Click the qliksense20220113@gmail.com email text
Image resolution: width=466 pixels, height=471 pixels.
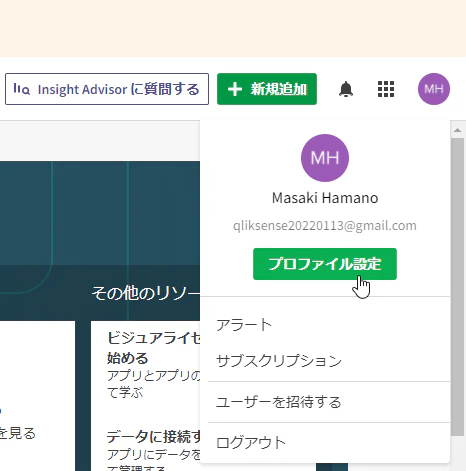pyautogui.click(x=325, y=226)
